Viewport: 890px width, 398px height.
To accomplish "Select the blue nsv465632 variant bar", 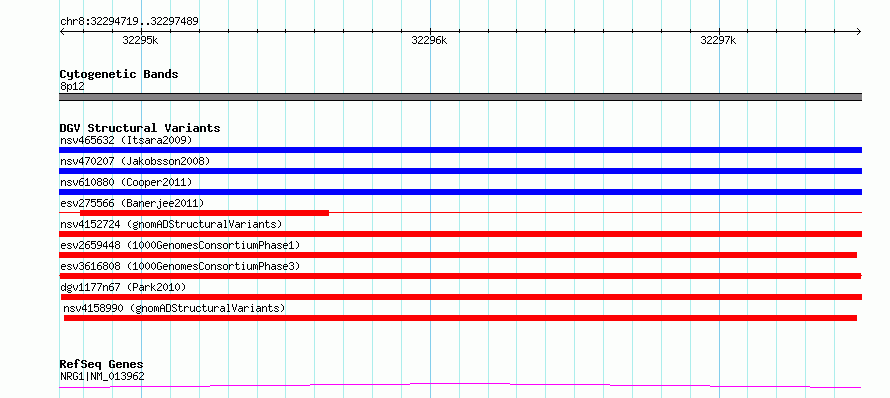I will click(x=460, y=150).
